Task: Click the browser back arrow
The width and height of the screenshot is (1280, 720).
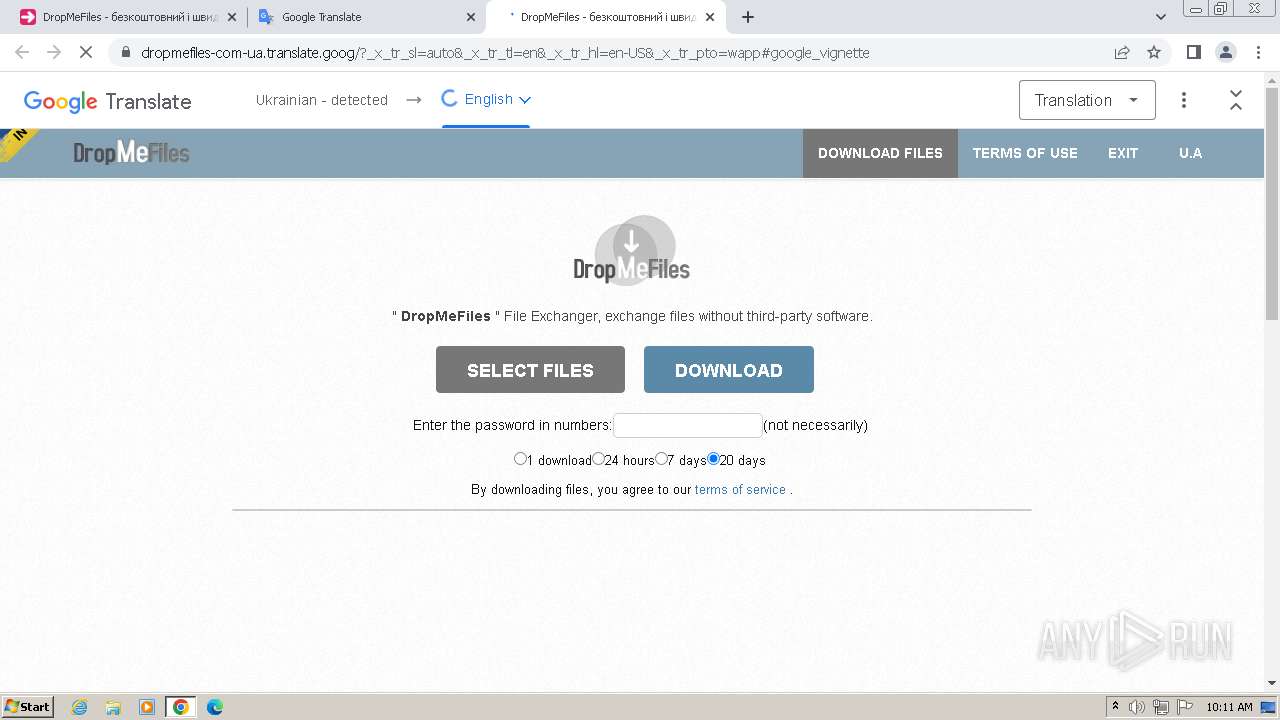Action: coord(22,52)
